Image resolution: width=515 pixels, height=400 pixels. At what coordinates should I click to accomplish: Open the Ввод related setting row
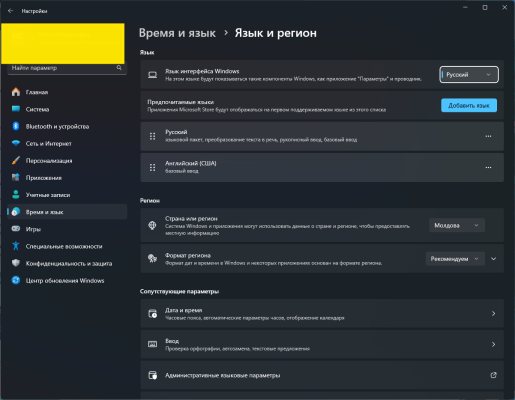tap(322, 344)
